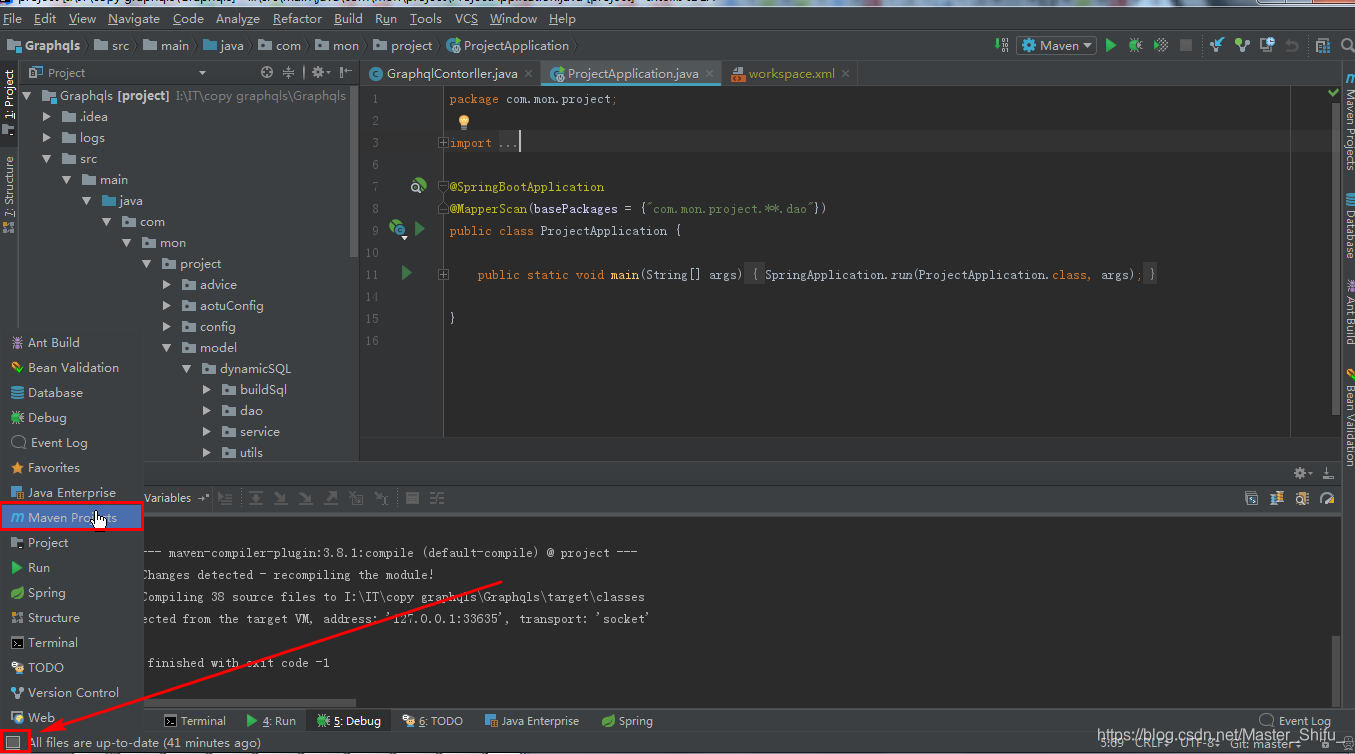Open 4: Run tool window button
This screenshot has width=1355, height=754.
(271, 720)
